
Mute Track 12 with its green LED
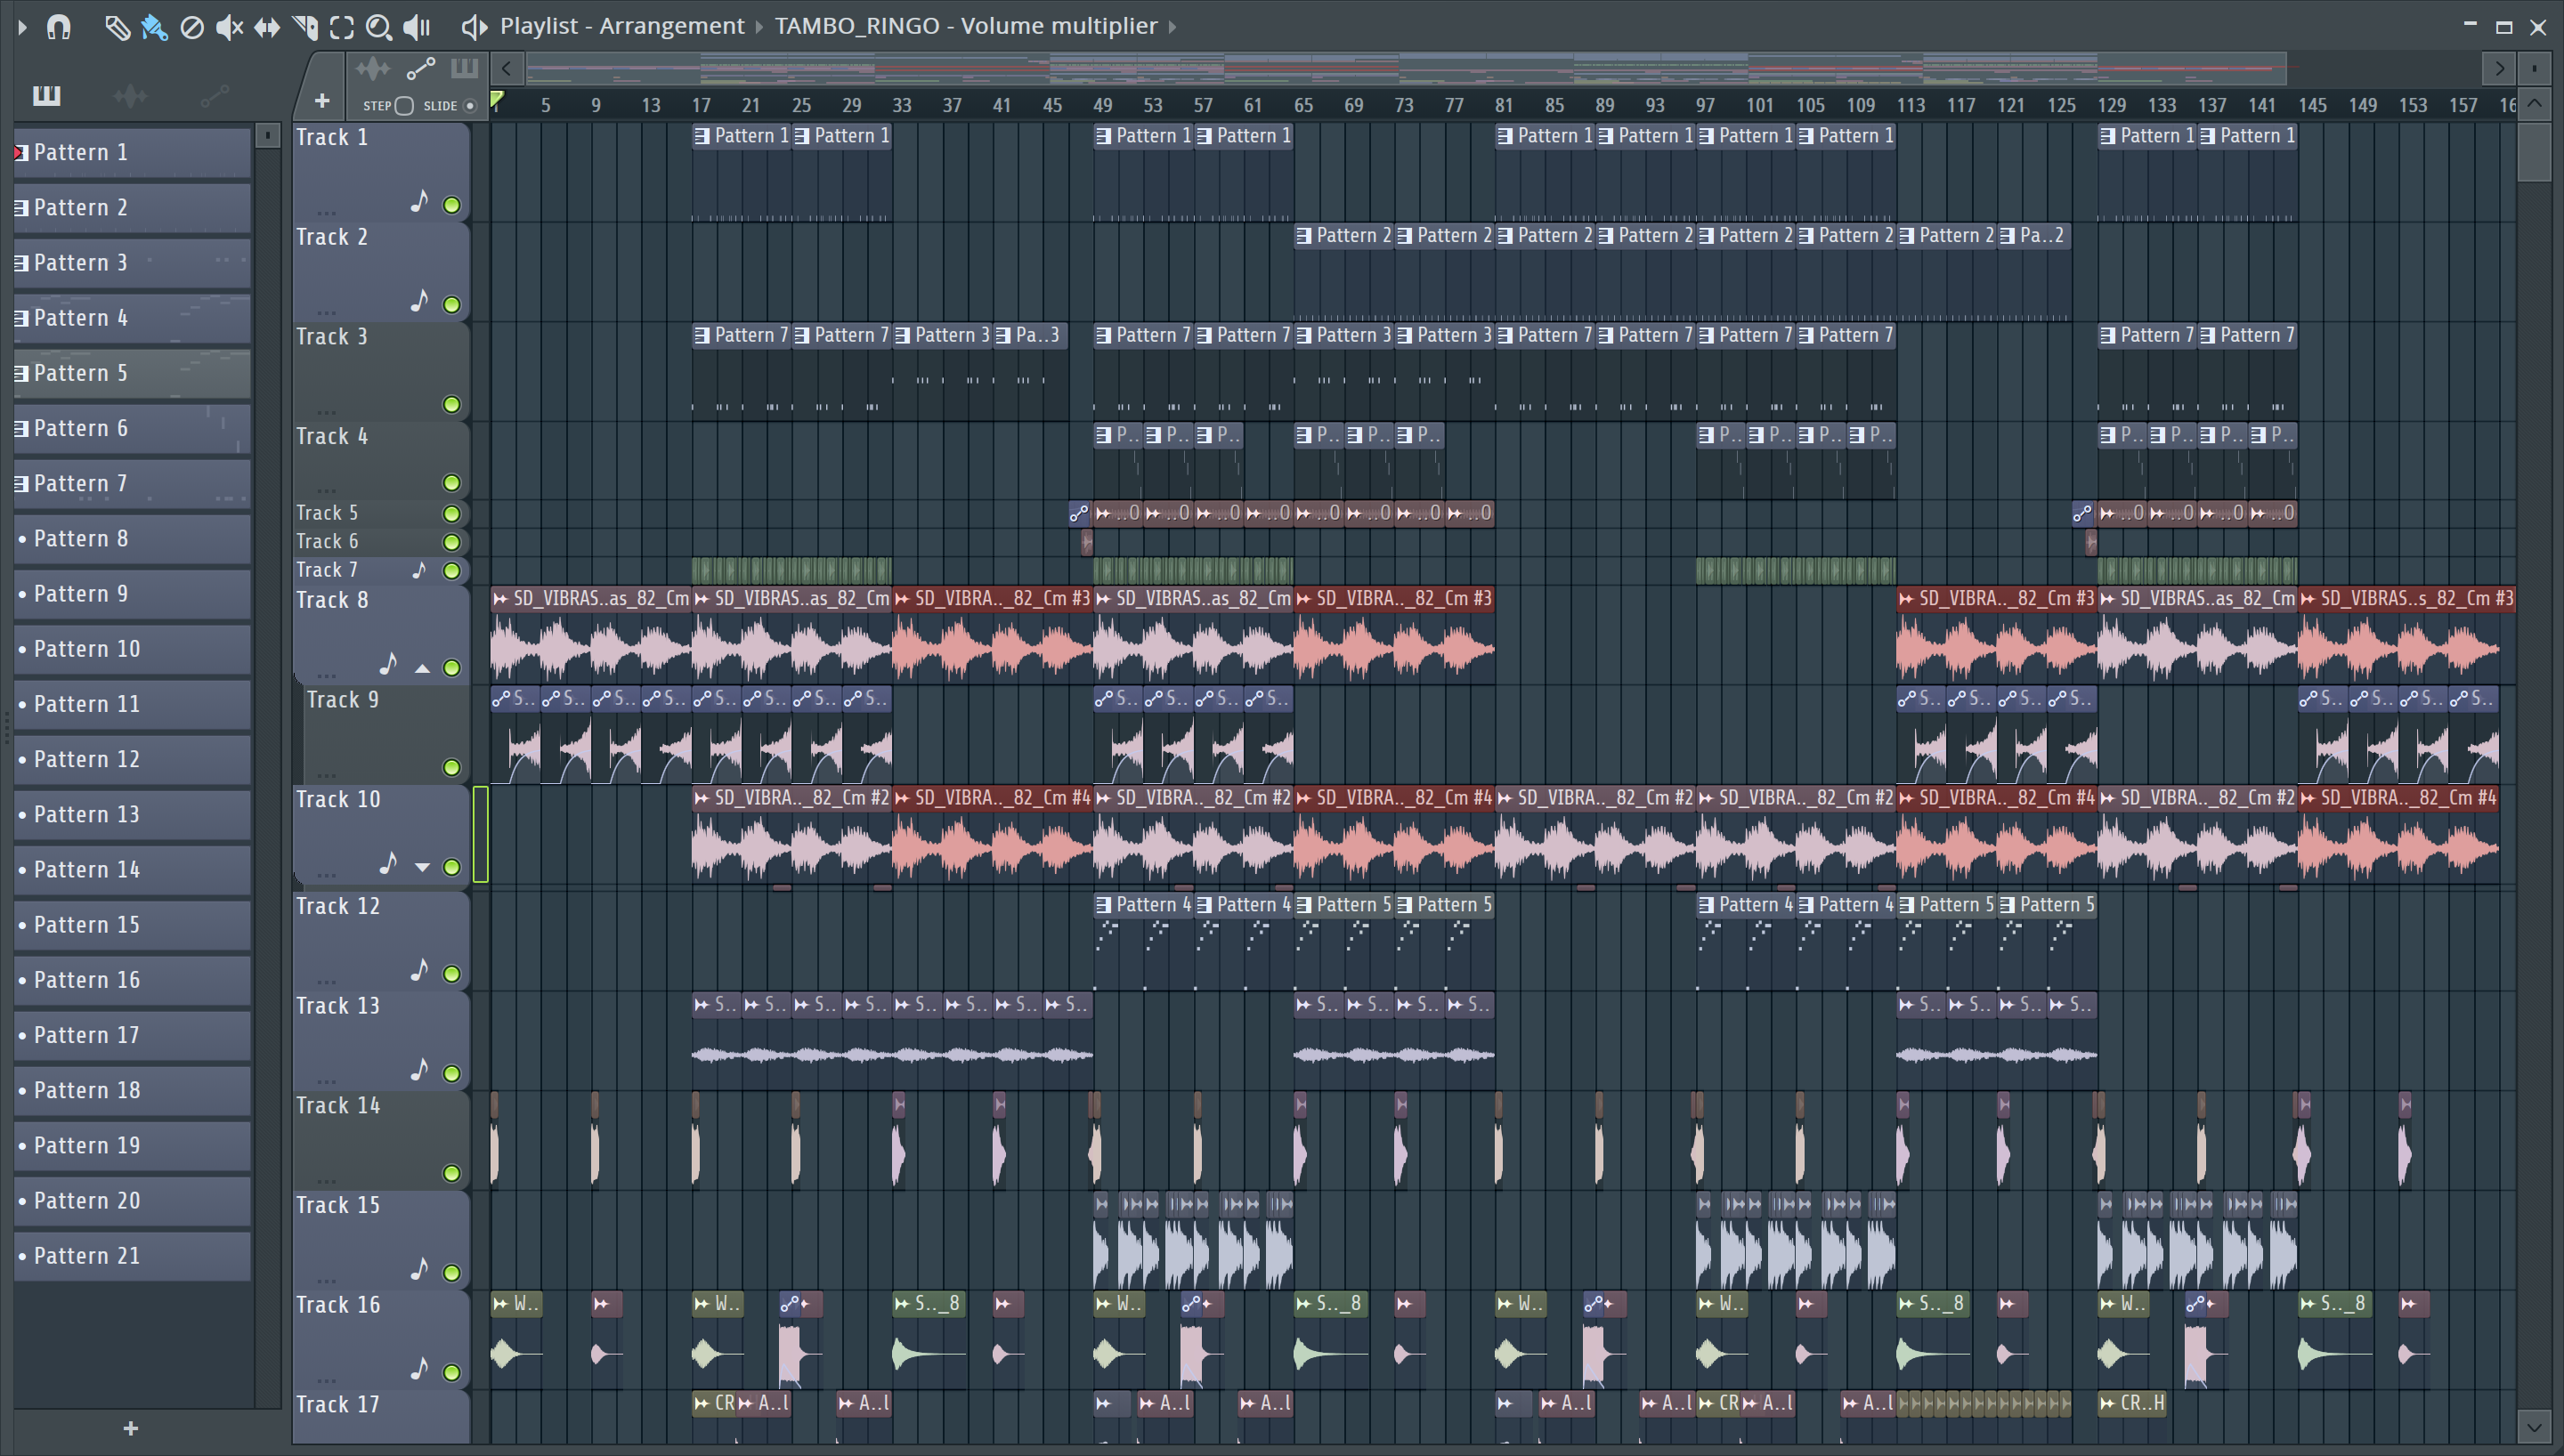point(452,974)
